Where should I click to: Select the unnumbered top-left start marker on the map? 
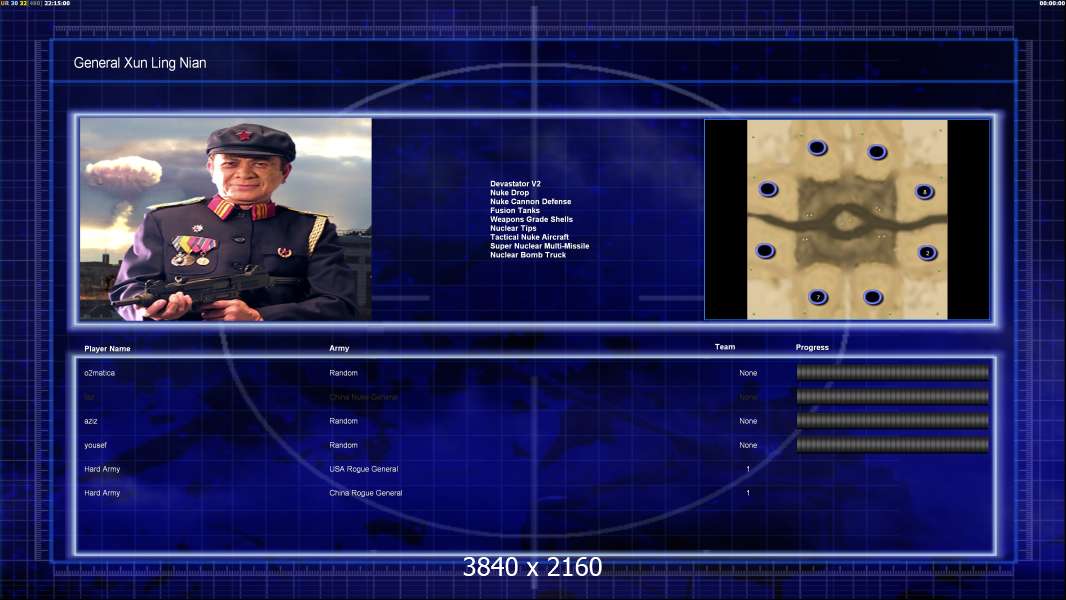pos(817,147)
